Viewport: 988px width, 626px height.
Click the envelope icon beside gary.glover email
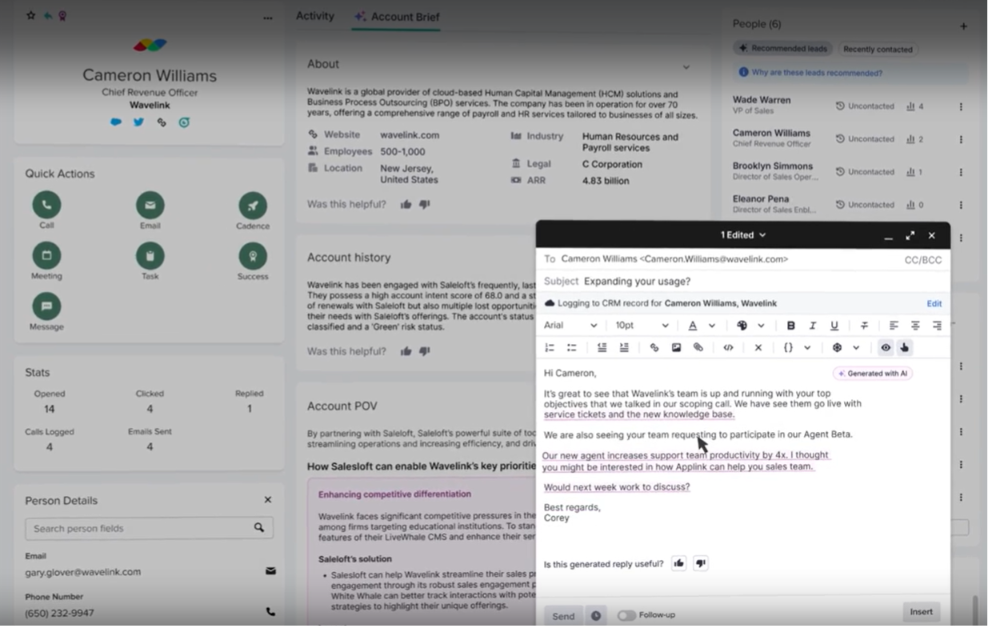point(270,571)
